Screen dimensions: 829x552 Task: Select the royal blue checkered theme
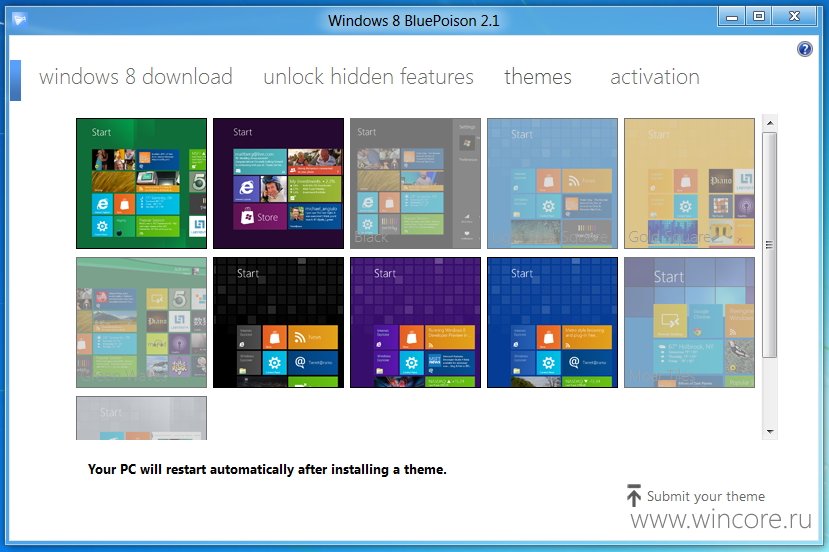pos(552,323)
